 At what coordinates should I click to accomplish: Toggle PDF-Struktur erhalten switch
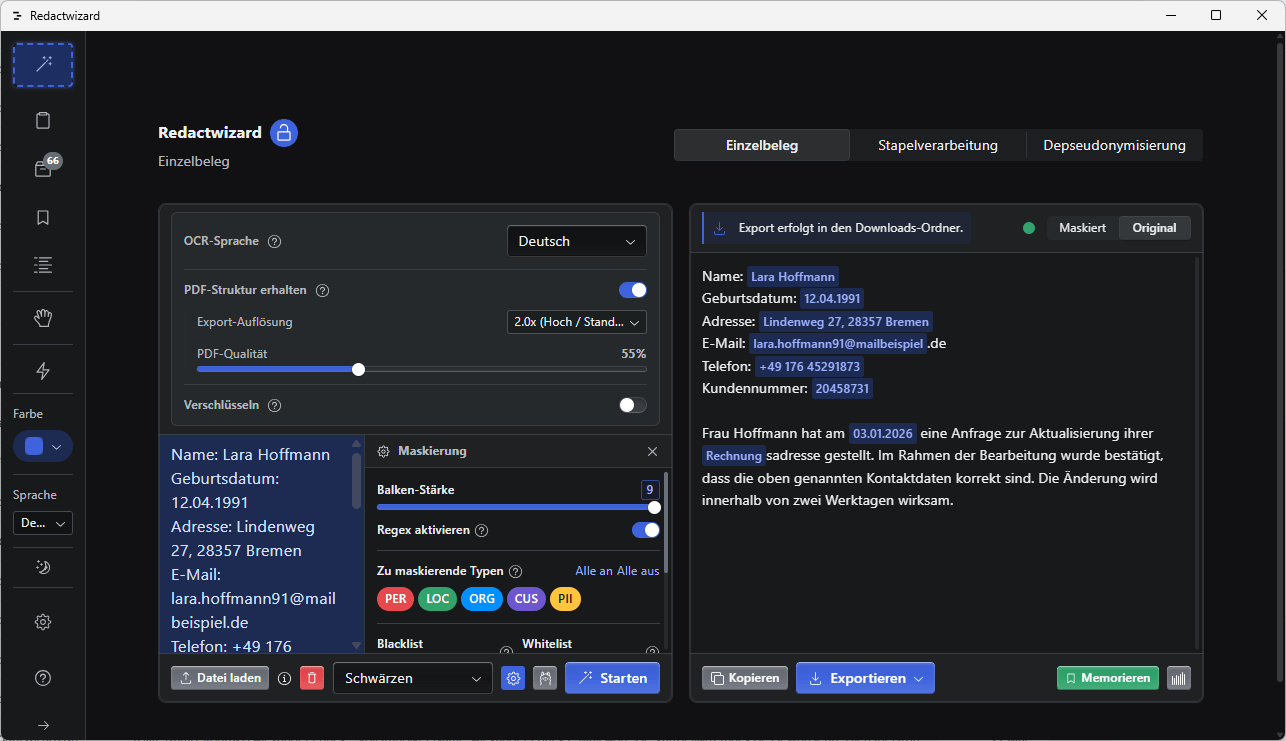633,290
